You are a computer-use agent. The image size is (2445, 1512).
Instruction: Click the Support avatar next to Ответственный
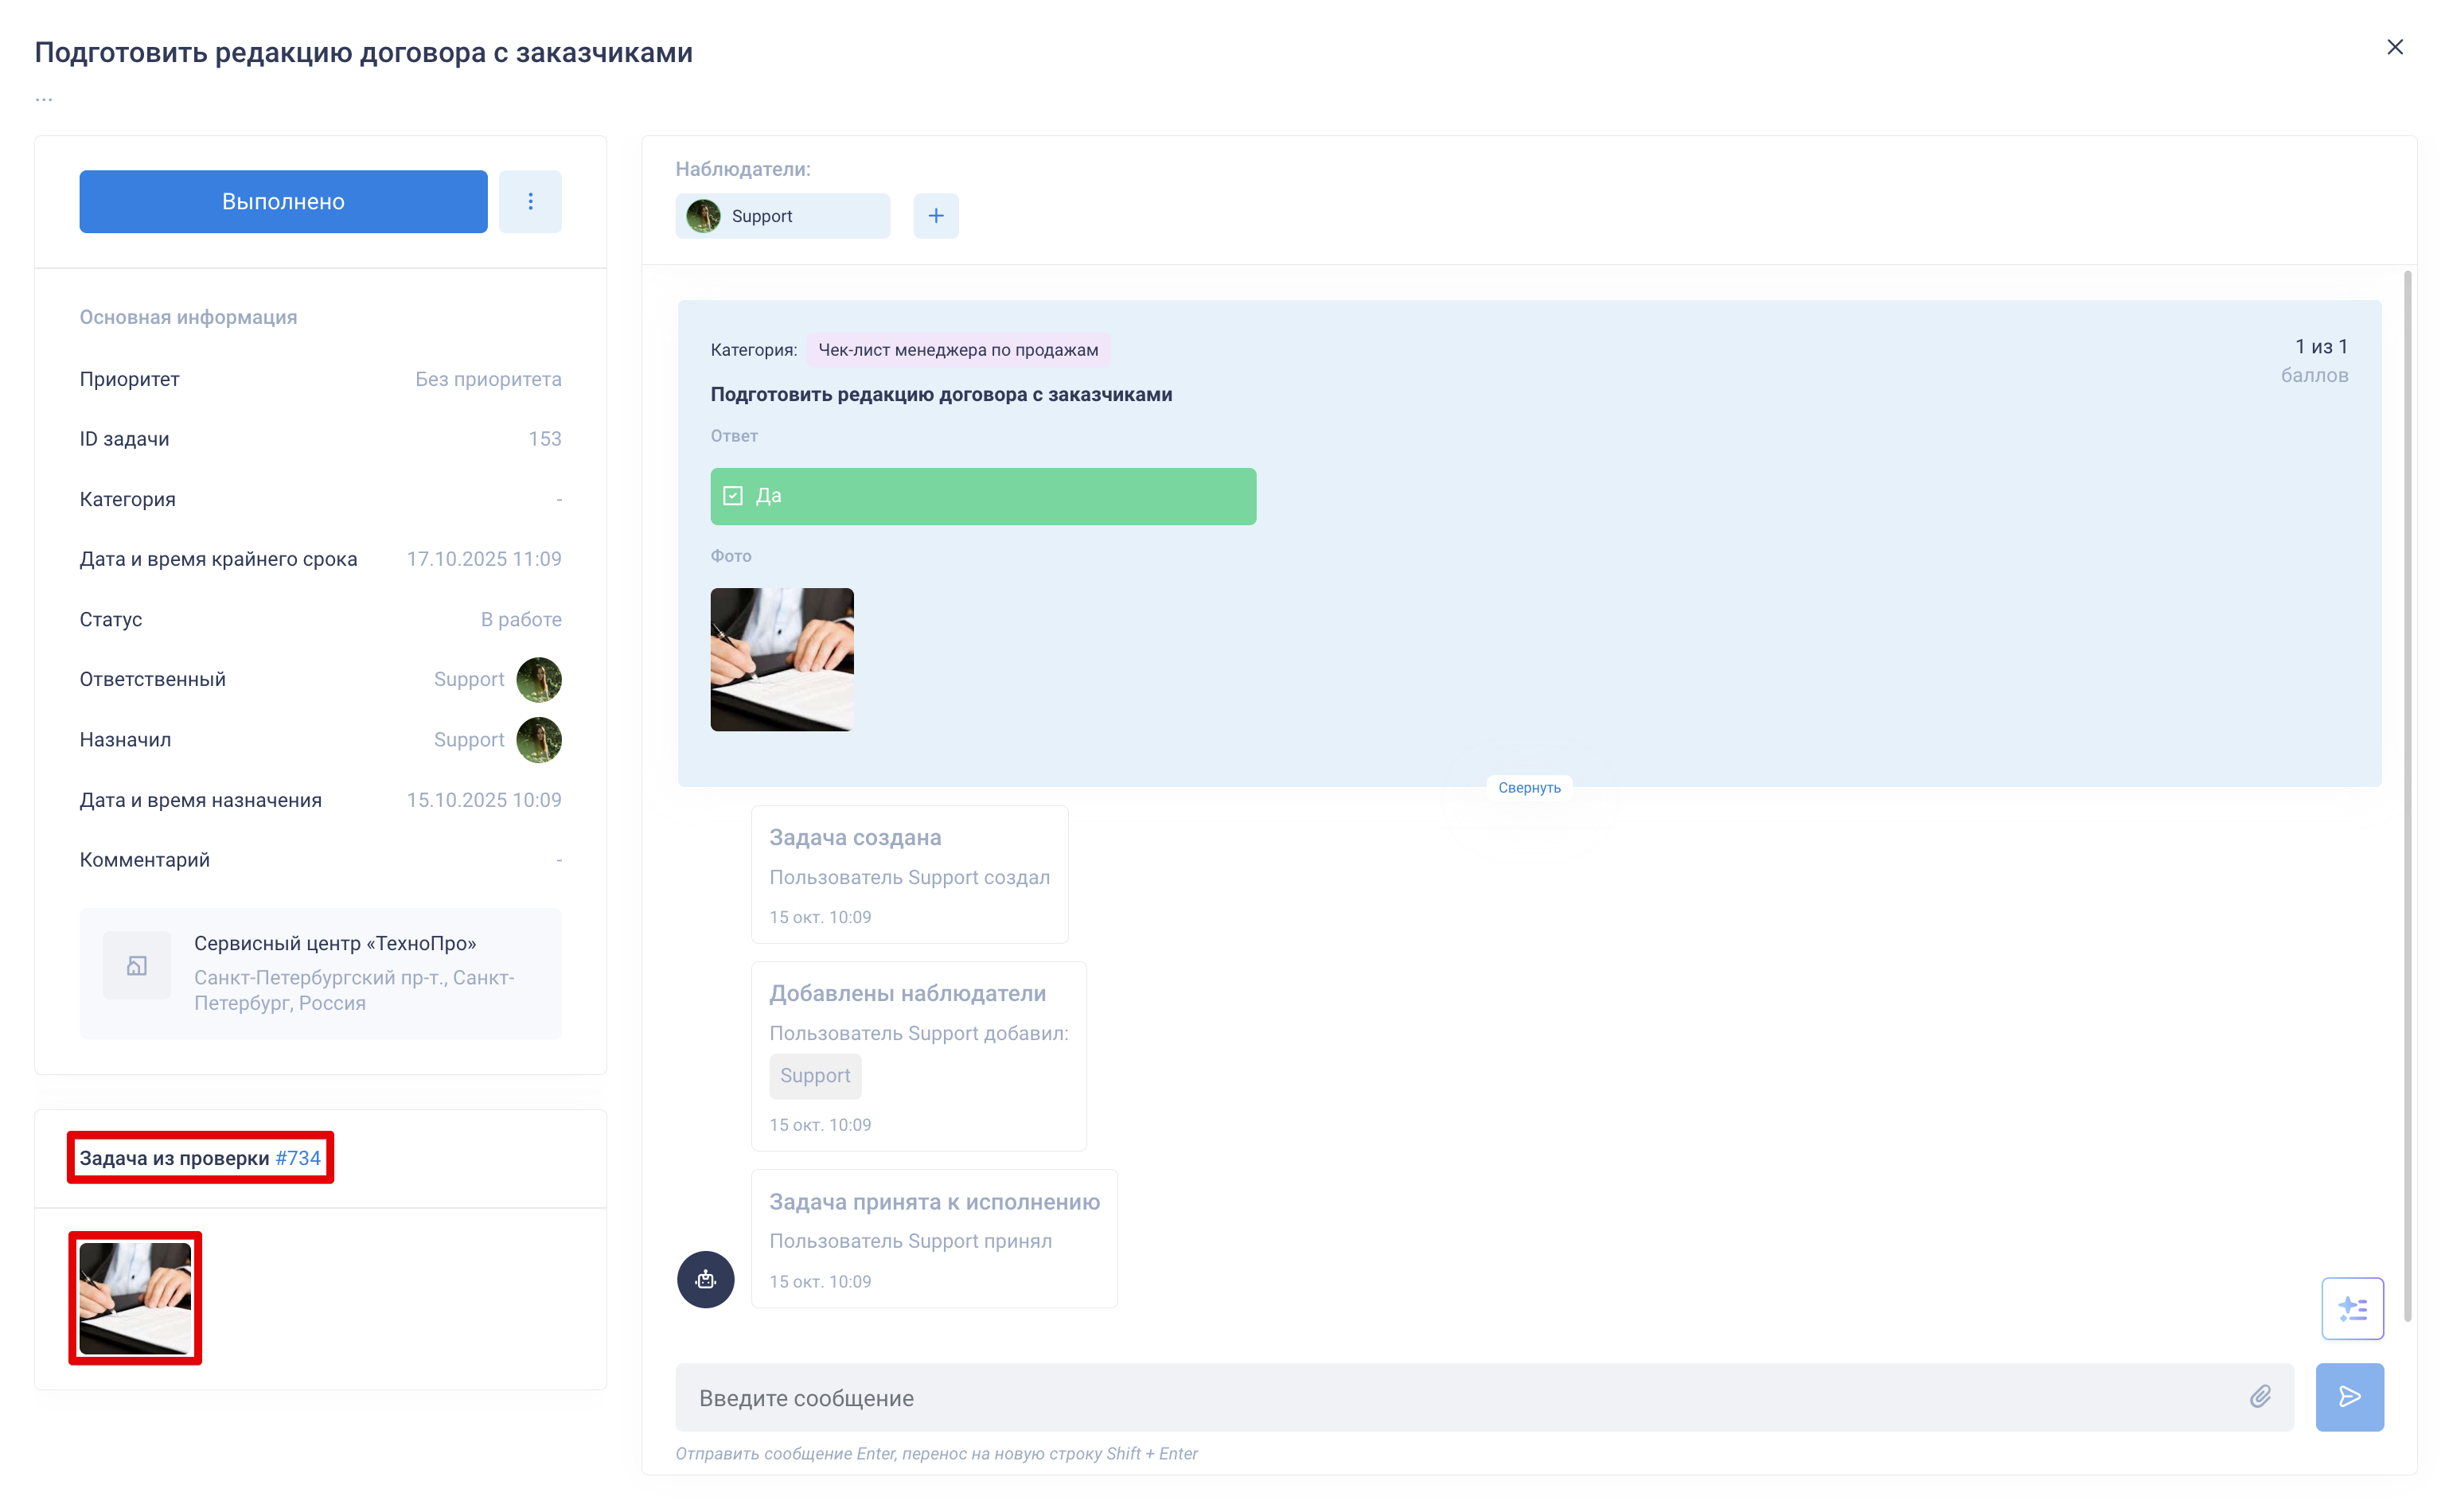(x=538, y=679)
